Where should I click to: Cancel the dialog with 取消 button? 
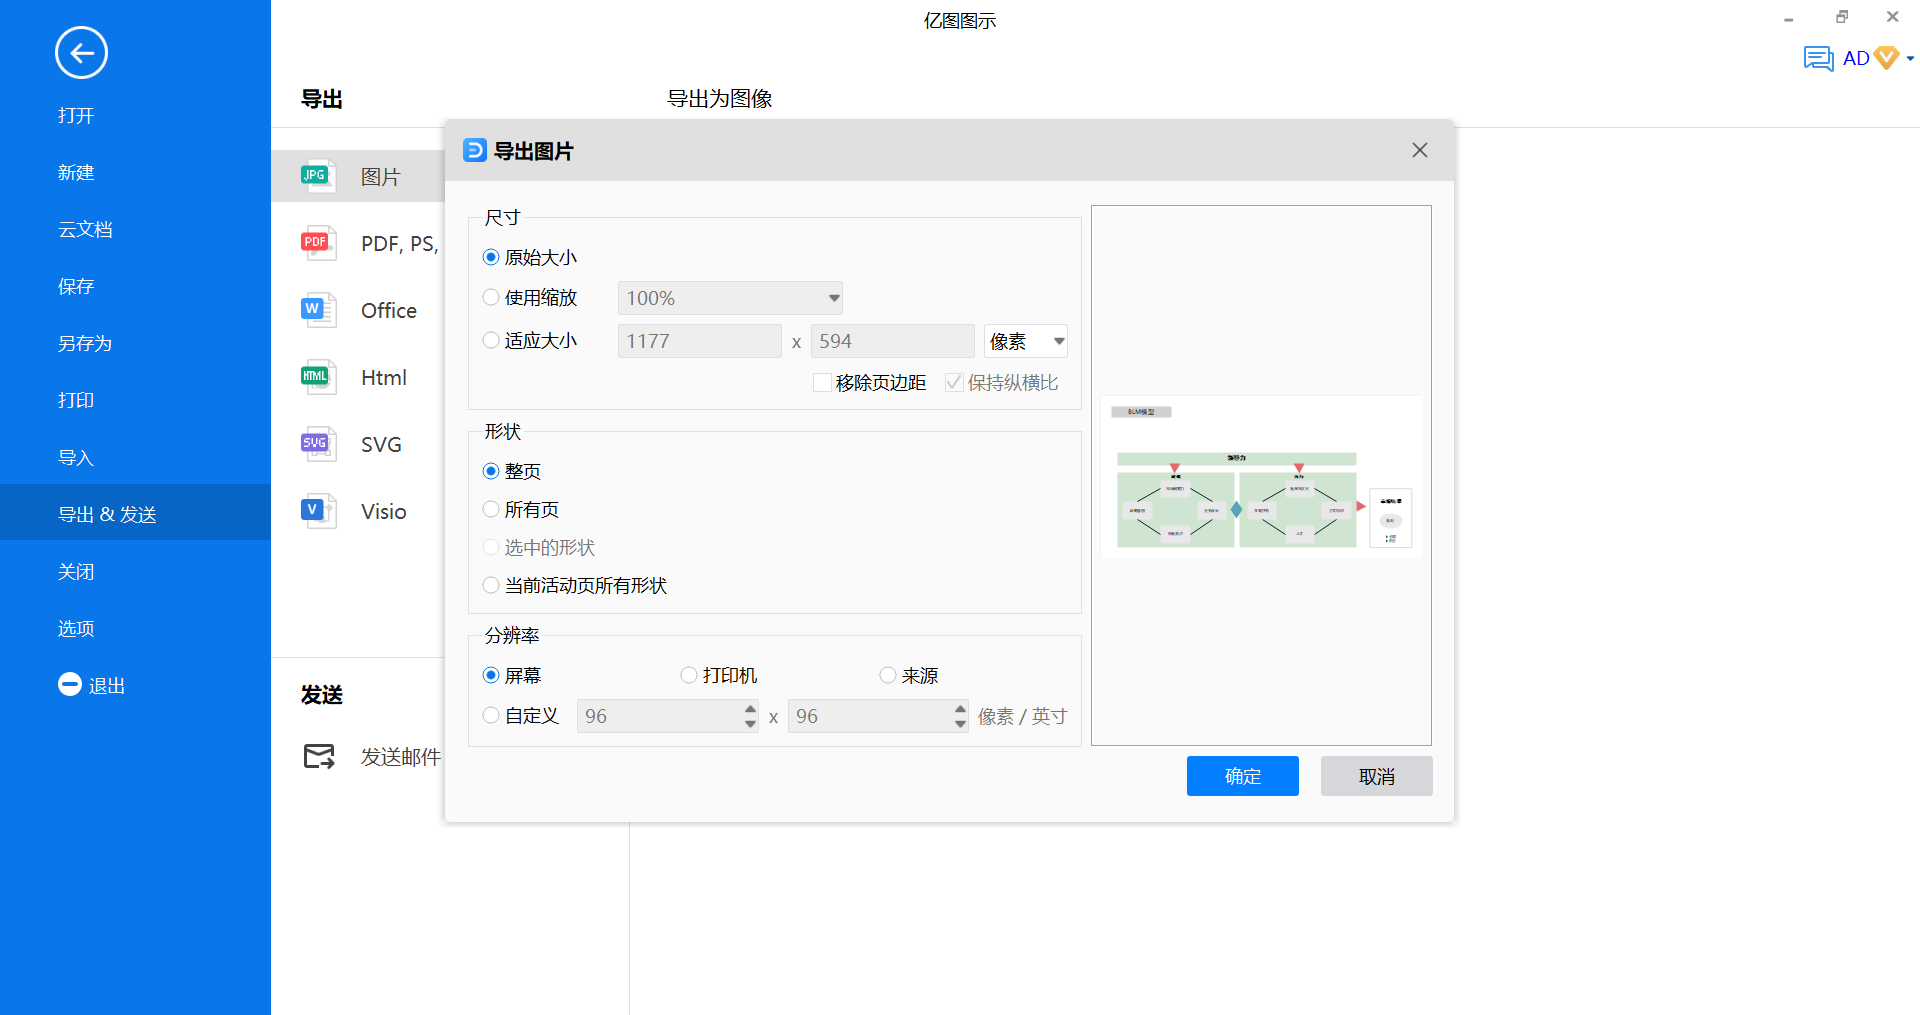click(x=1376, y=776)
